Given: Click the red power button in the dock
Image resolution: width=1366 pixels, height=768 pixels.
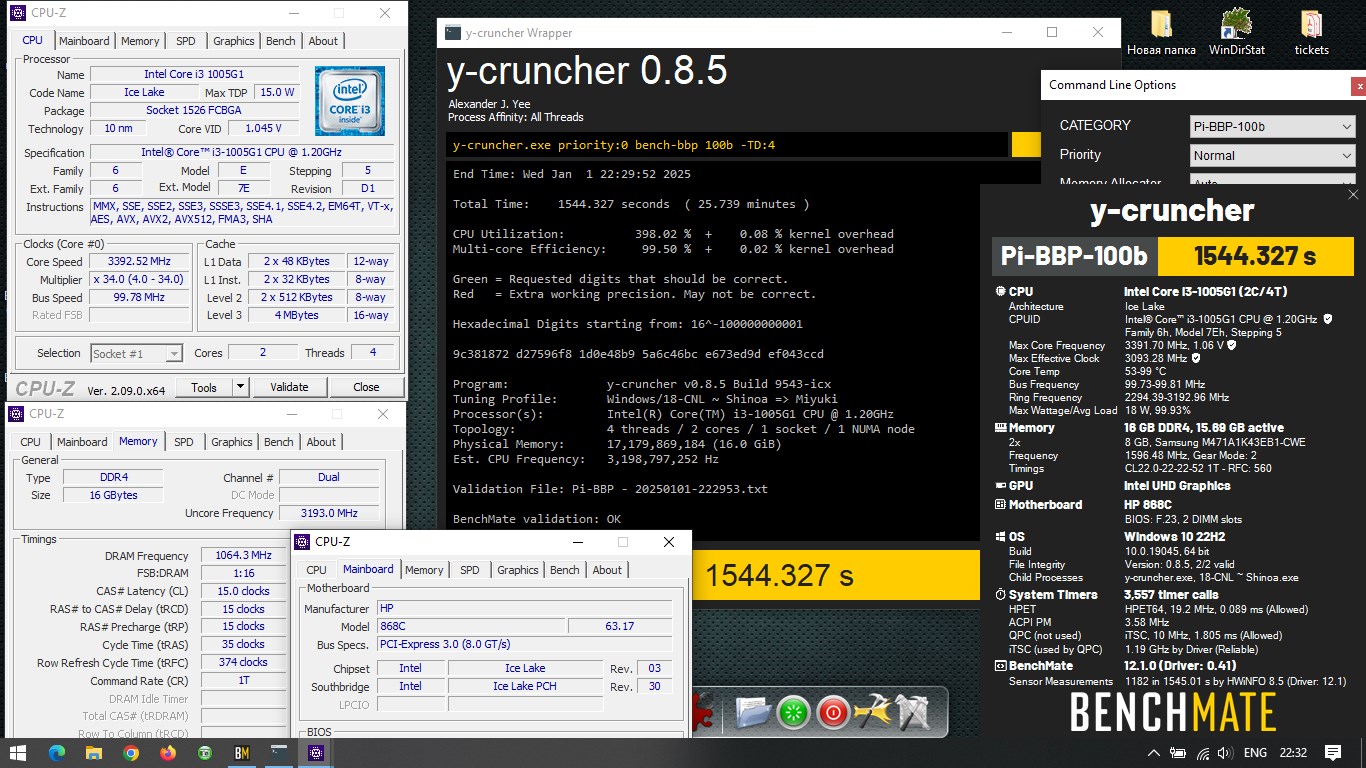Looking at the screenshot, I should click(832, 712).
